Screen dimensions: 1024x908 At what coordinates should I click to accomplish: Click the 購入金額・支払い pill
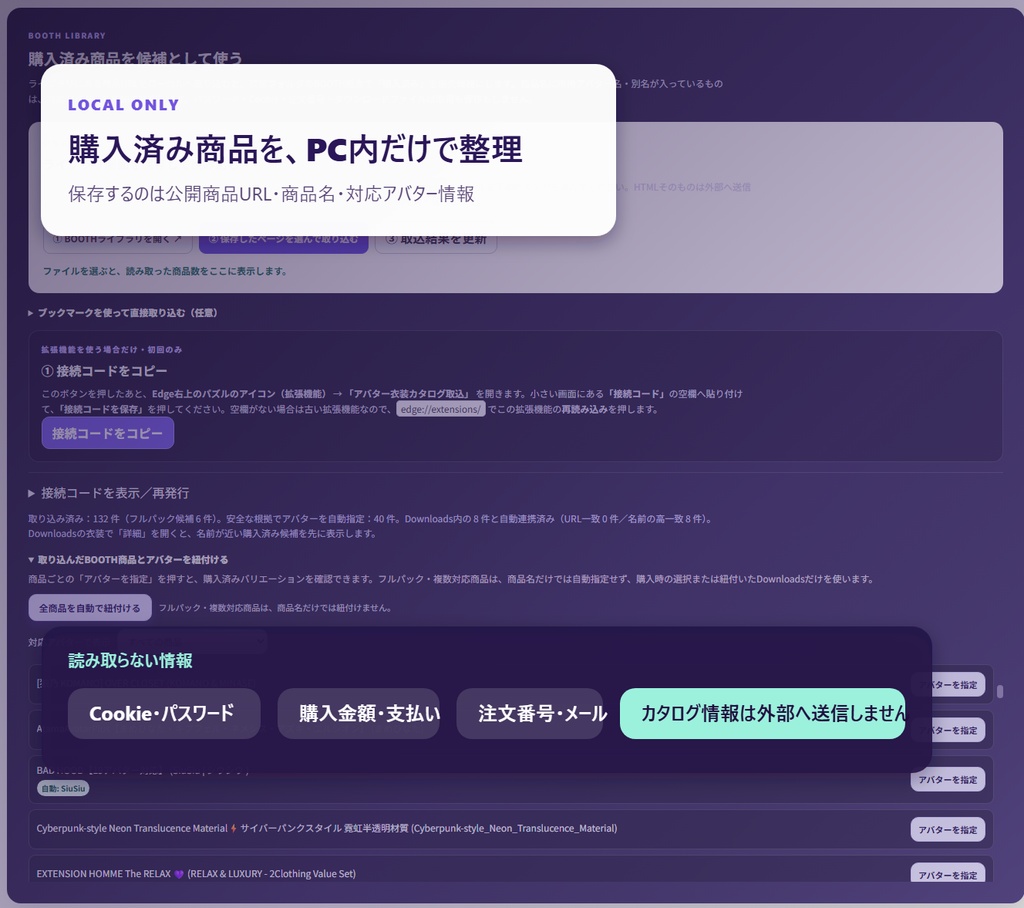(x=359, y=713)
